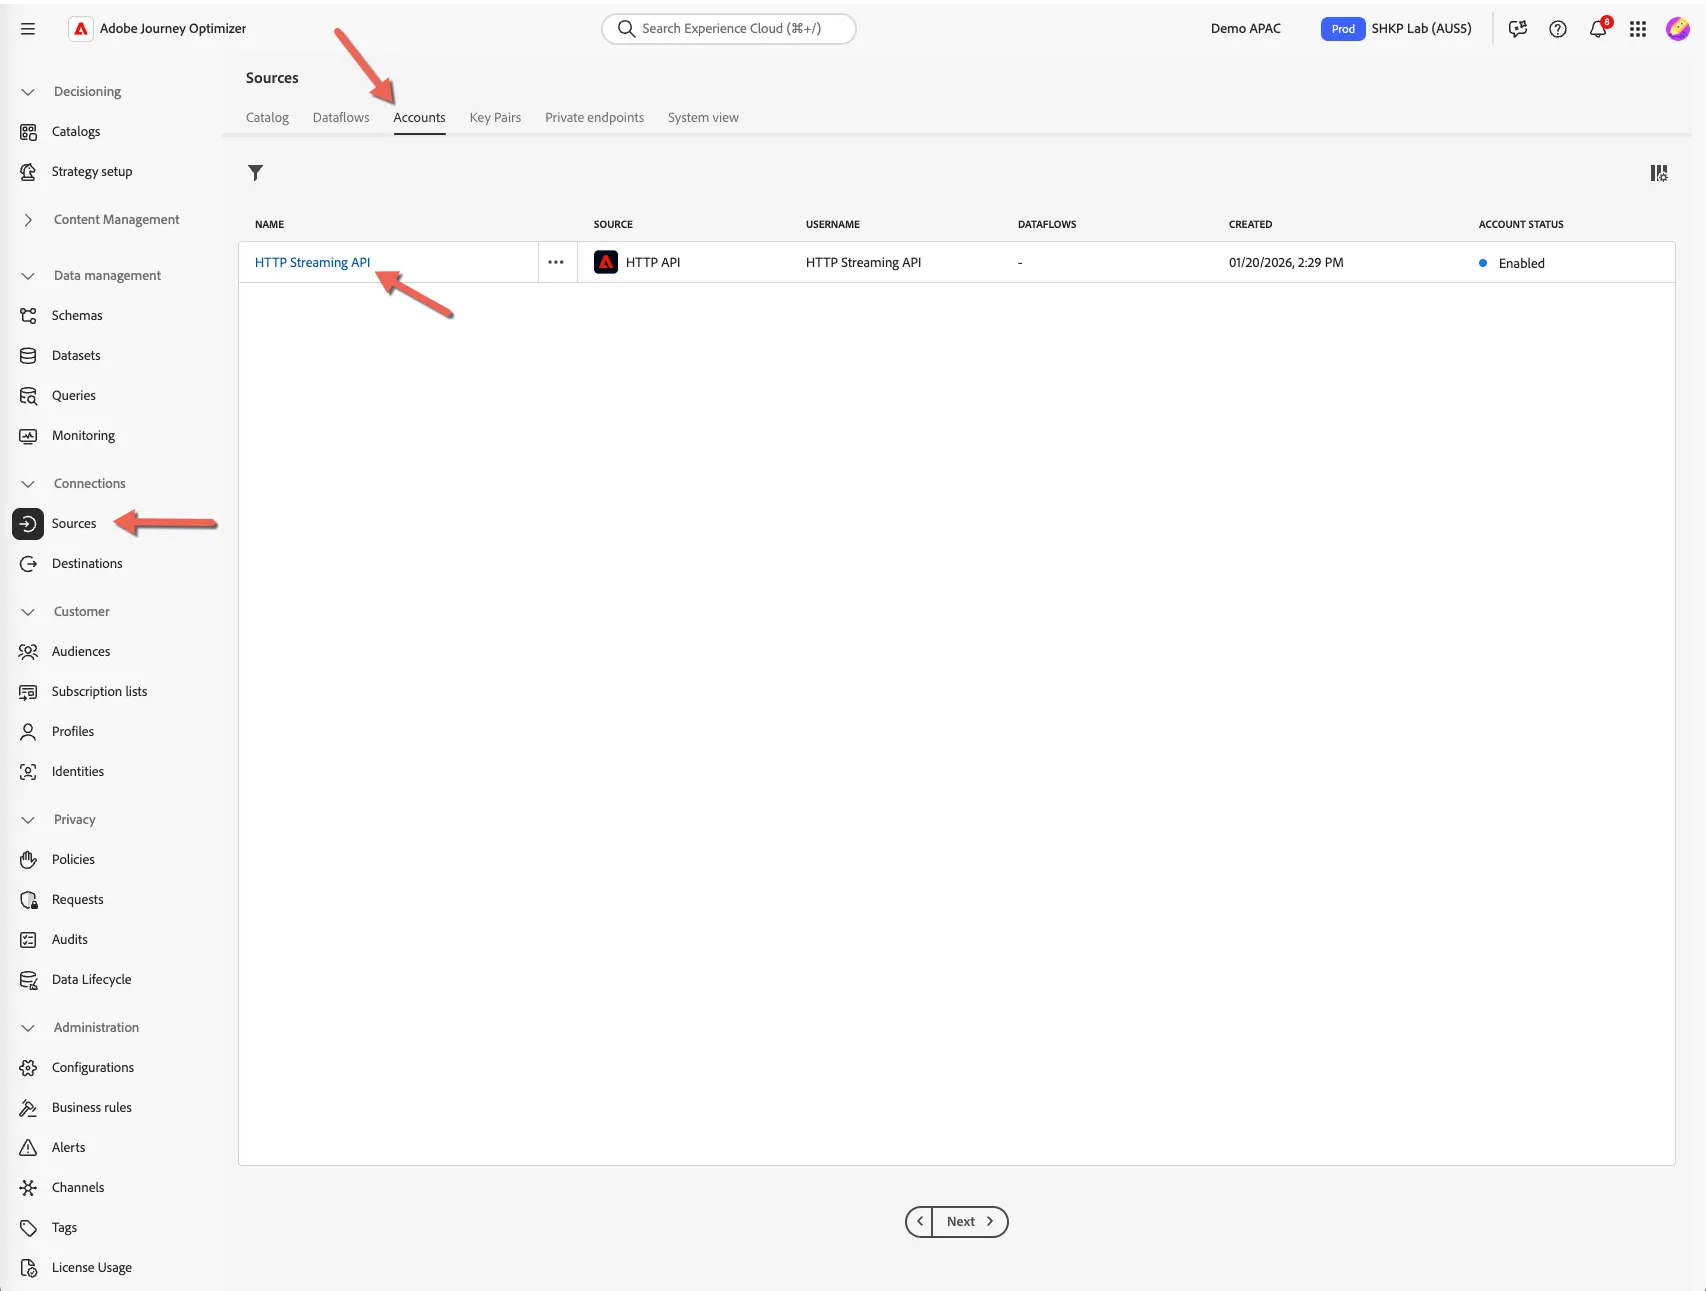Open the user profile avatar

point(1678,29)
